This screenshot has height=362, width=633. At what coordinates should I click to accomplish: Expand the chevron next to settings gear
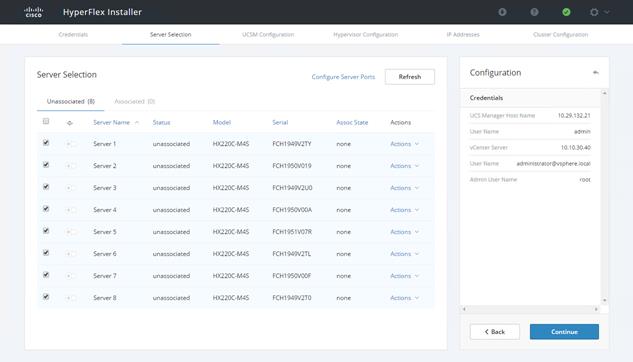[606, 12]
